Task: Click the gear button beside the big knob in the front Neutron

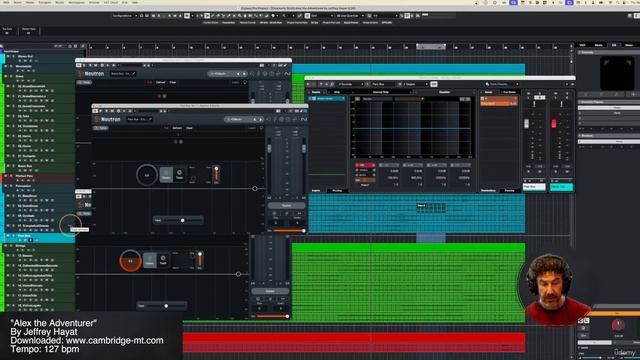Action: click(x=179, y=174)
